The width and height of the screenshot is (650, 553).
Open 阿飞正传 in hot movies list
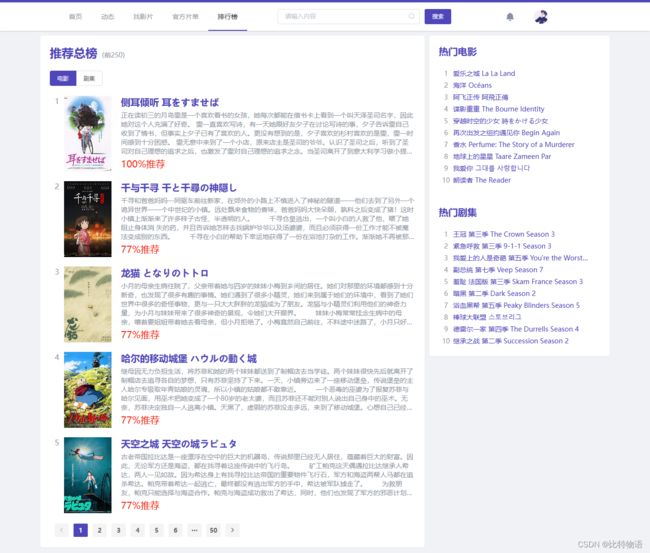coord(480,97)
